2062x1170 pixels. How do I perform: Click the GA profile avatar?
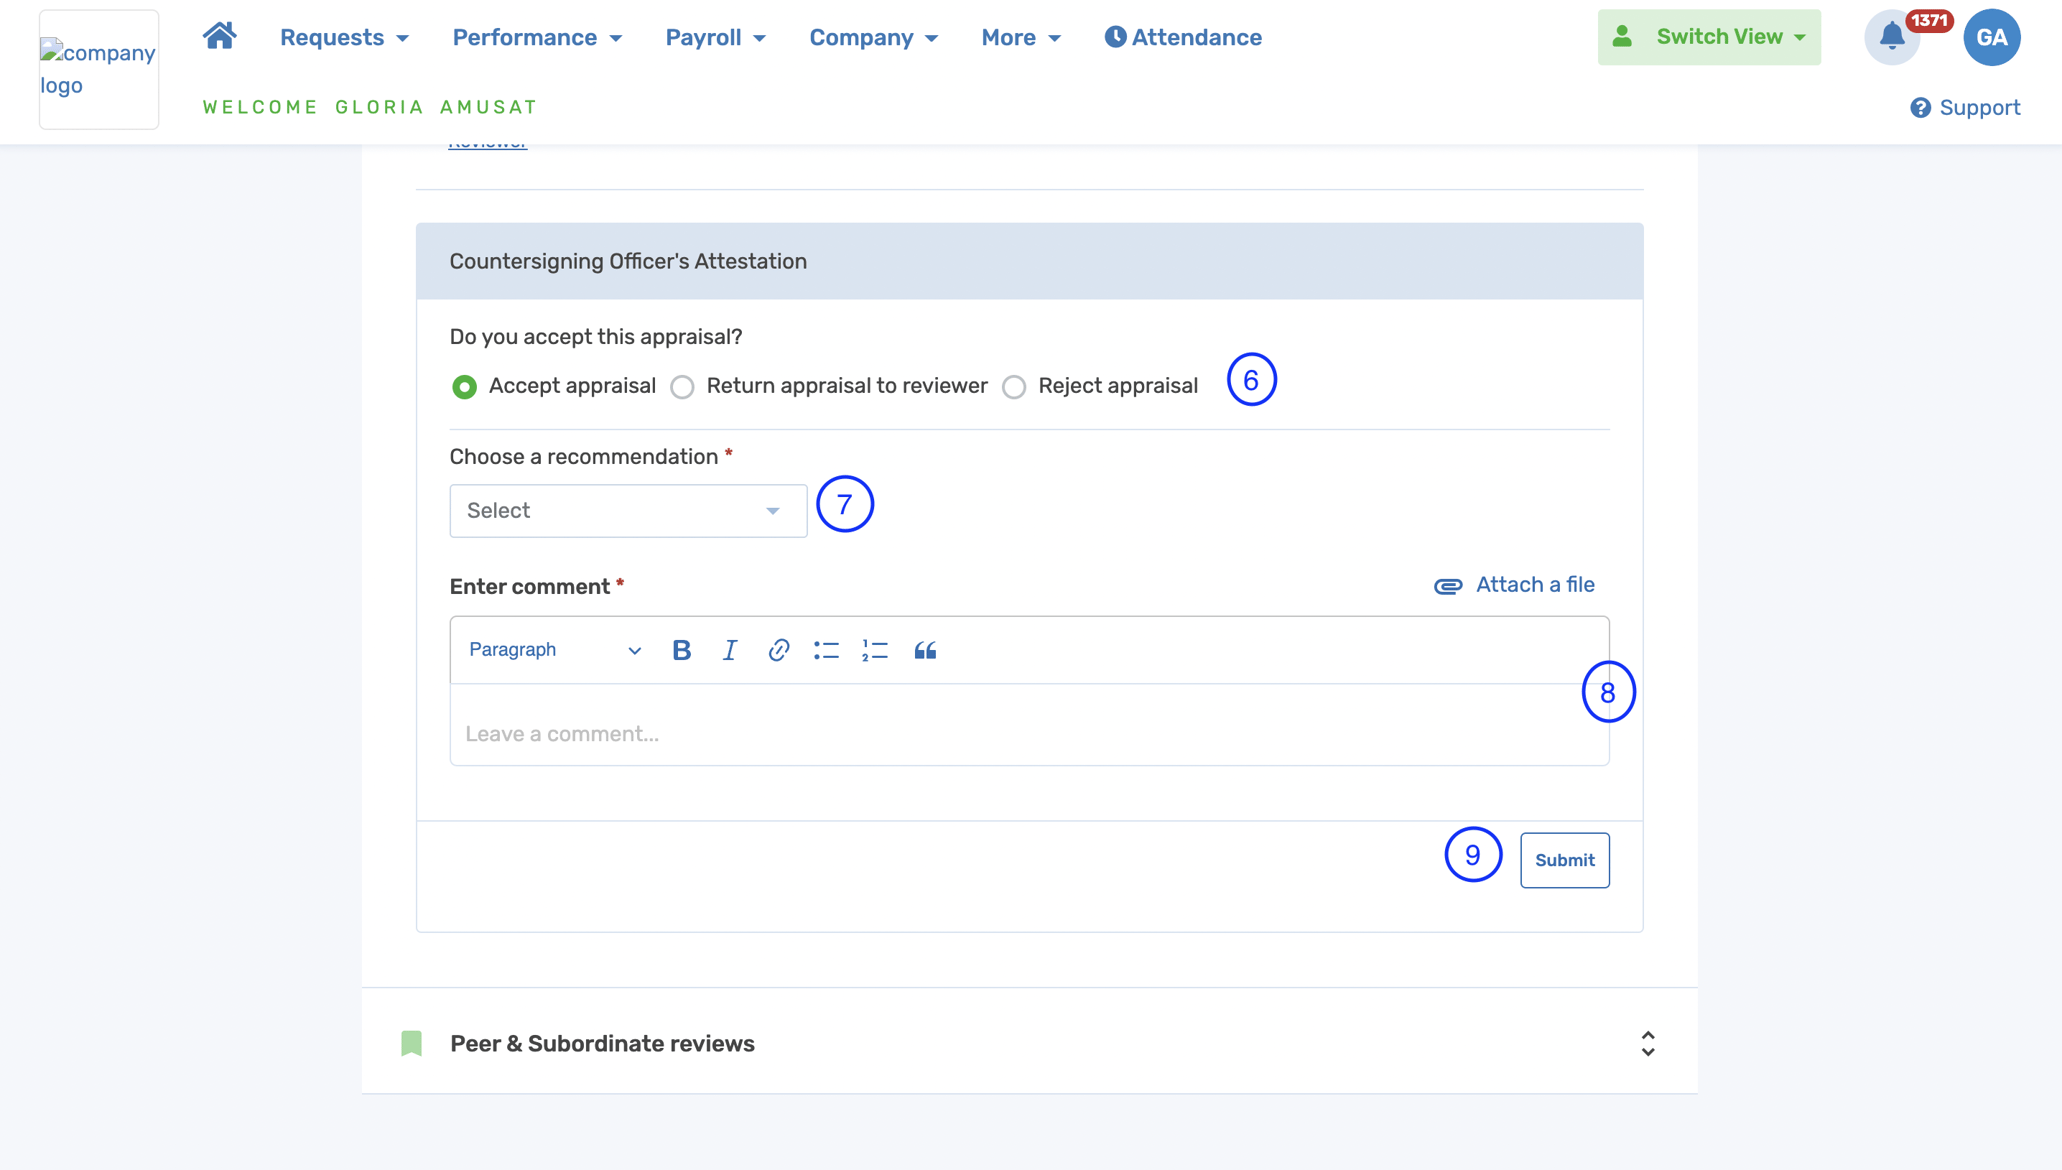(x=1991, y=38)
